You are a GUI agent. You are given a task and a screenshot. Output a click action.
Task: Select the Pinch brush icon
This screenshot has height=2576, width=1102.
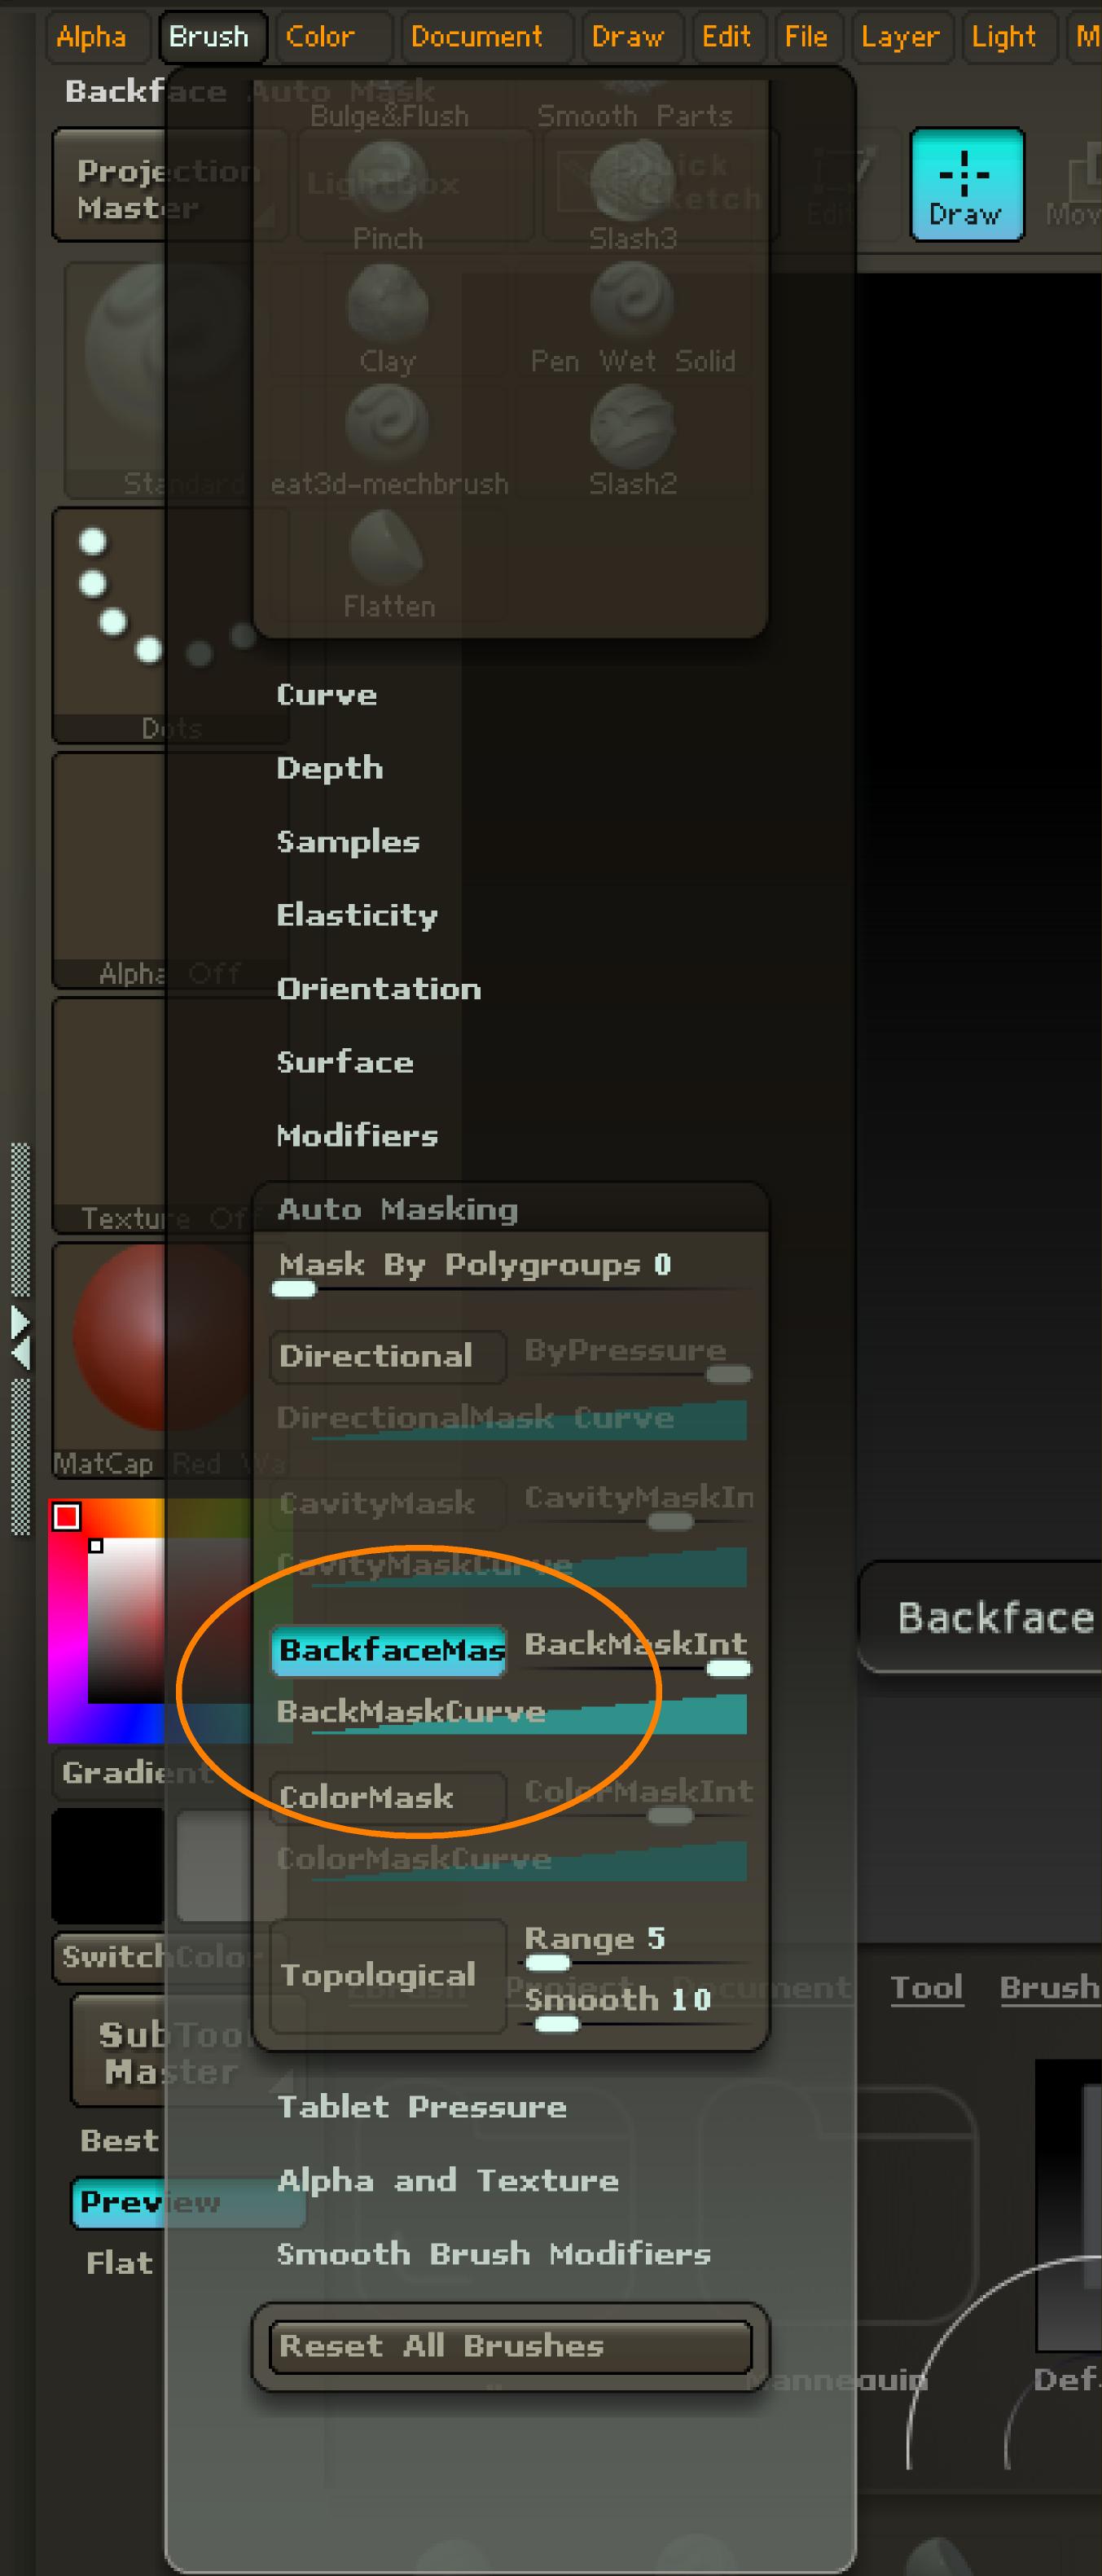pos(387,177)
